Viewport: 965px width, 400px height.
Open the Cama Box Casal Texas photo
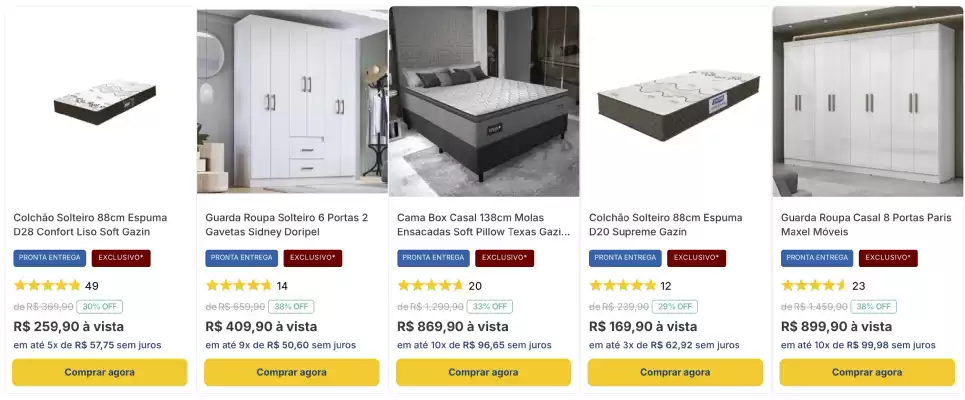[484, 102]
